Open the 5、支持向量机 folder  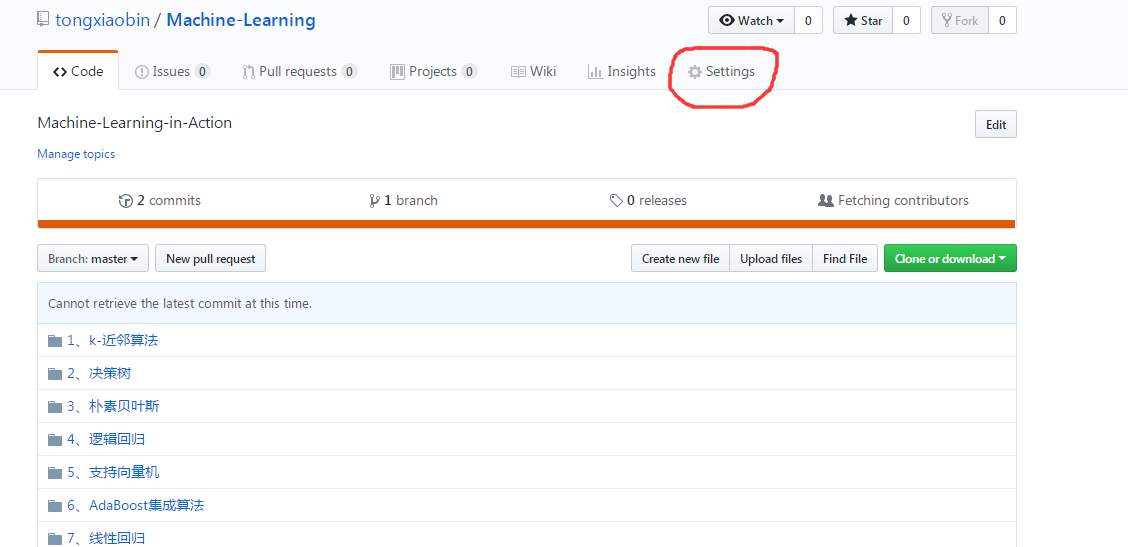click(x=113, y=472)
